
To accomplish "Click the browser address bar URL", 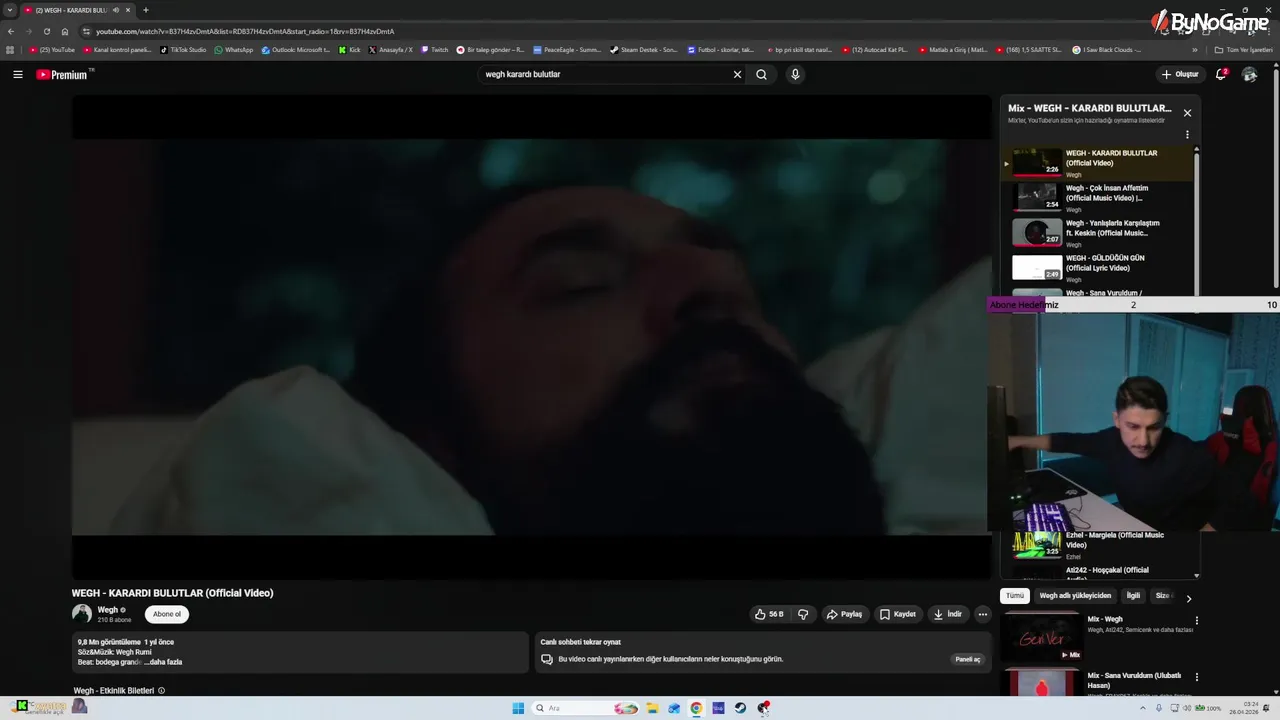I will 245,31.
